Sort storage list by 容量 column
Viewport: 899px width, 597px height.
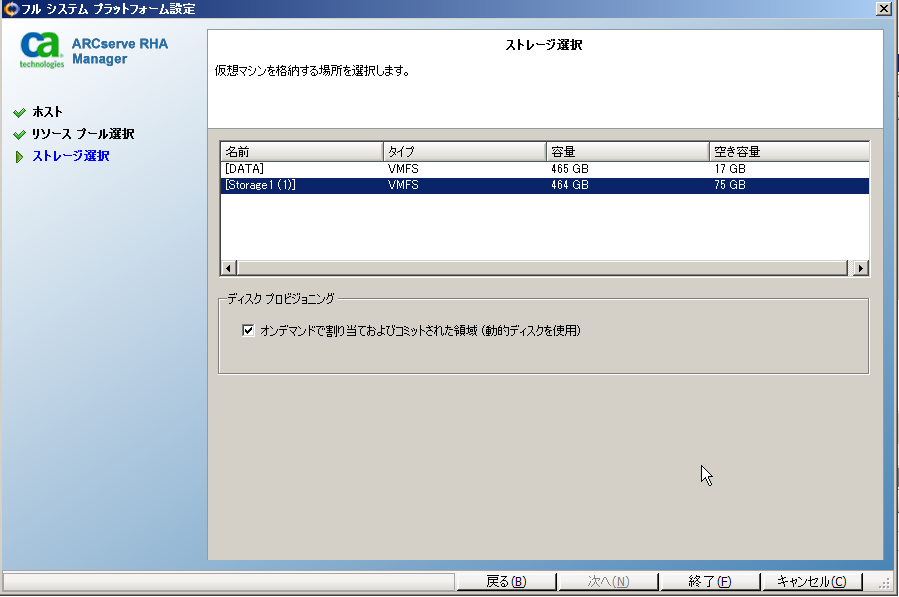tap(627, 151)
